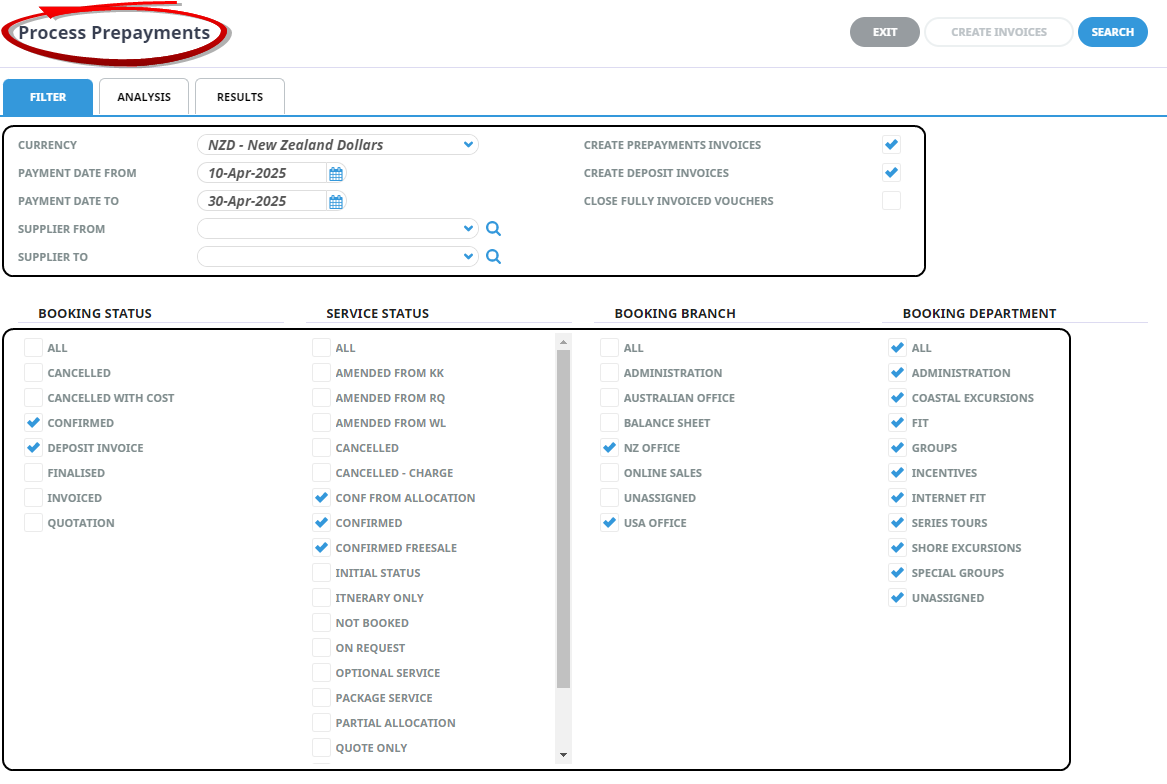Click the Payment Date From input field

tap(262, 173)
